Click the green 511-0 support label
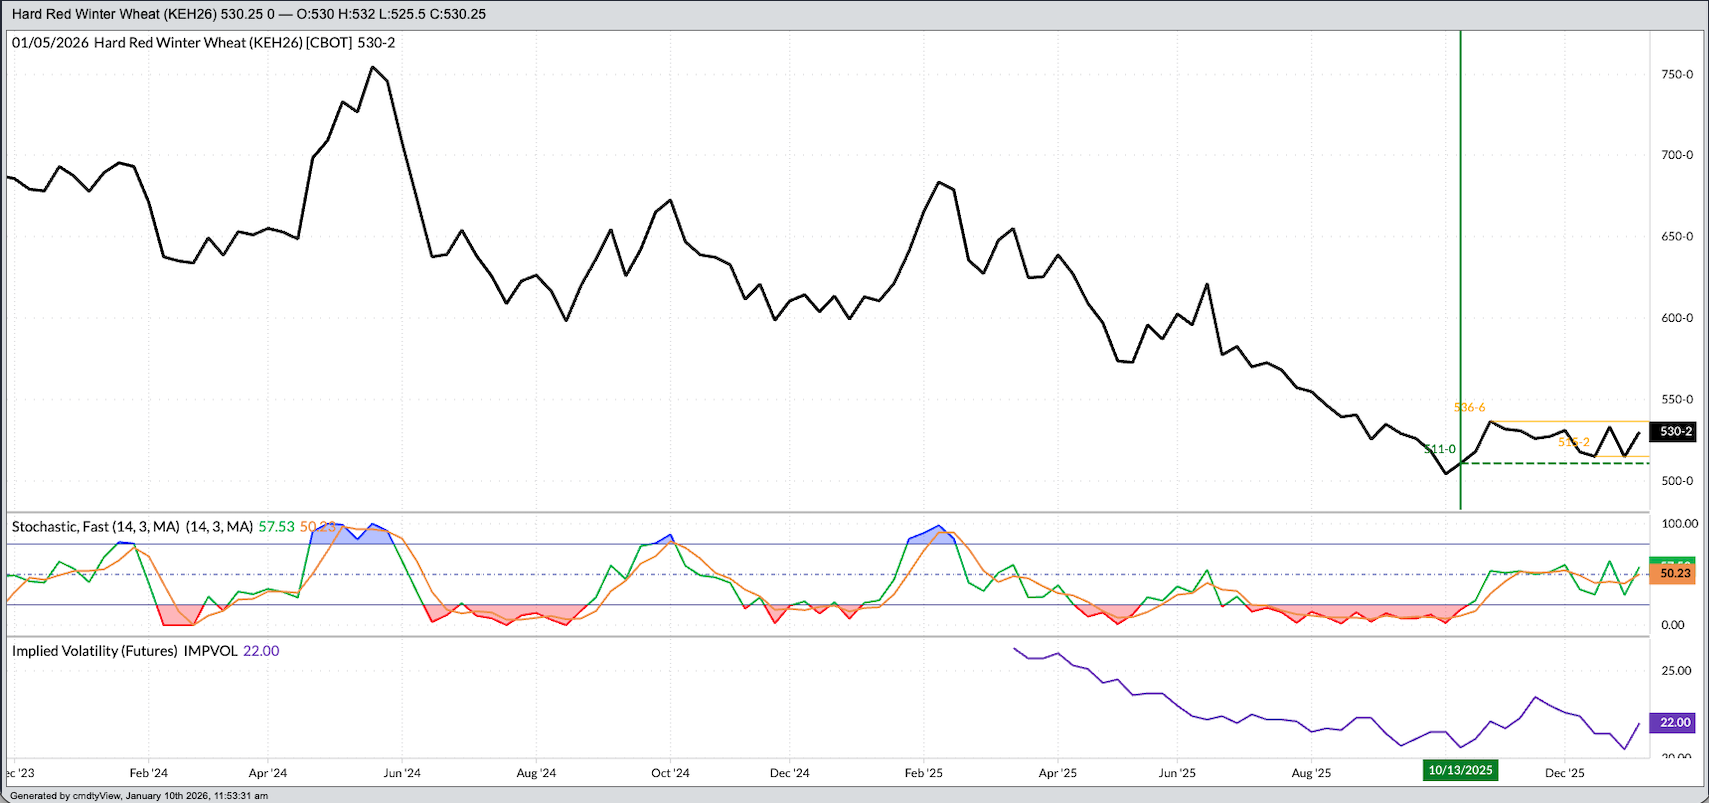The height and width of the screenshot is (803, 1709). point(1440,450)
